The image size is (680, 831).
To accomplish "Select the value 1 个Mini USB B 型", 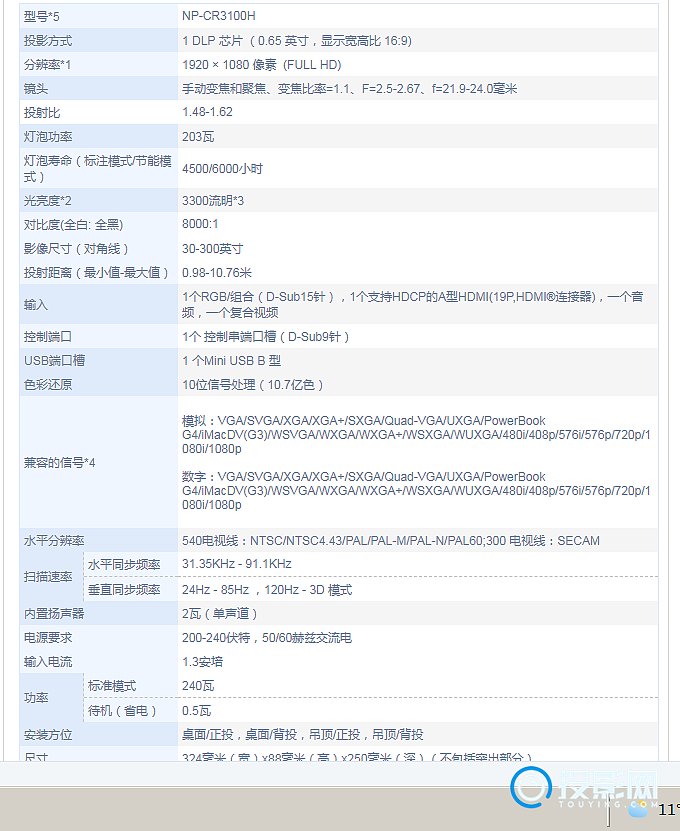I will coord(232,360).
